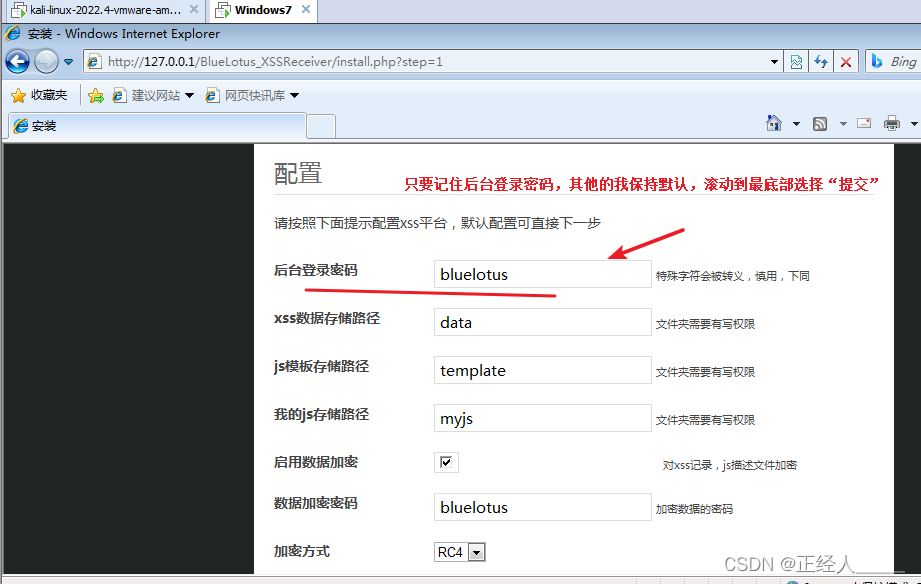
Task: Expand the address bar autocomplete dropdown
Action: point(774,62)
